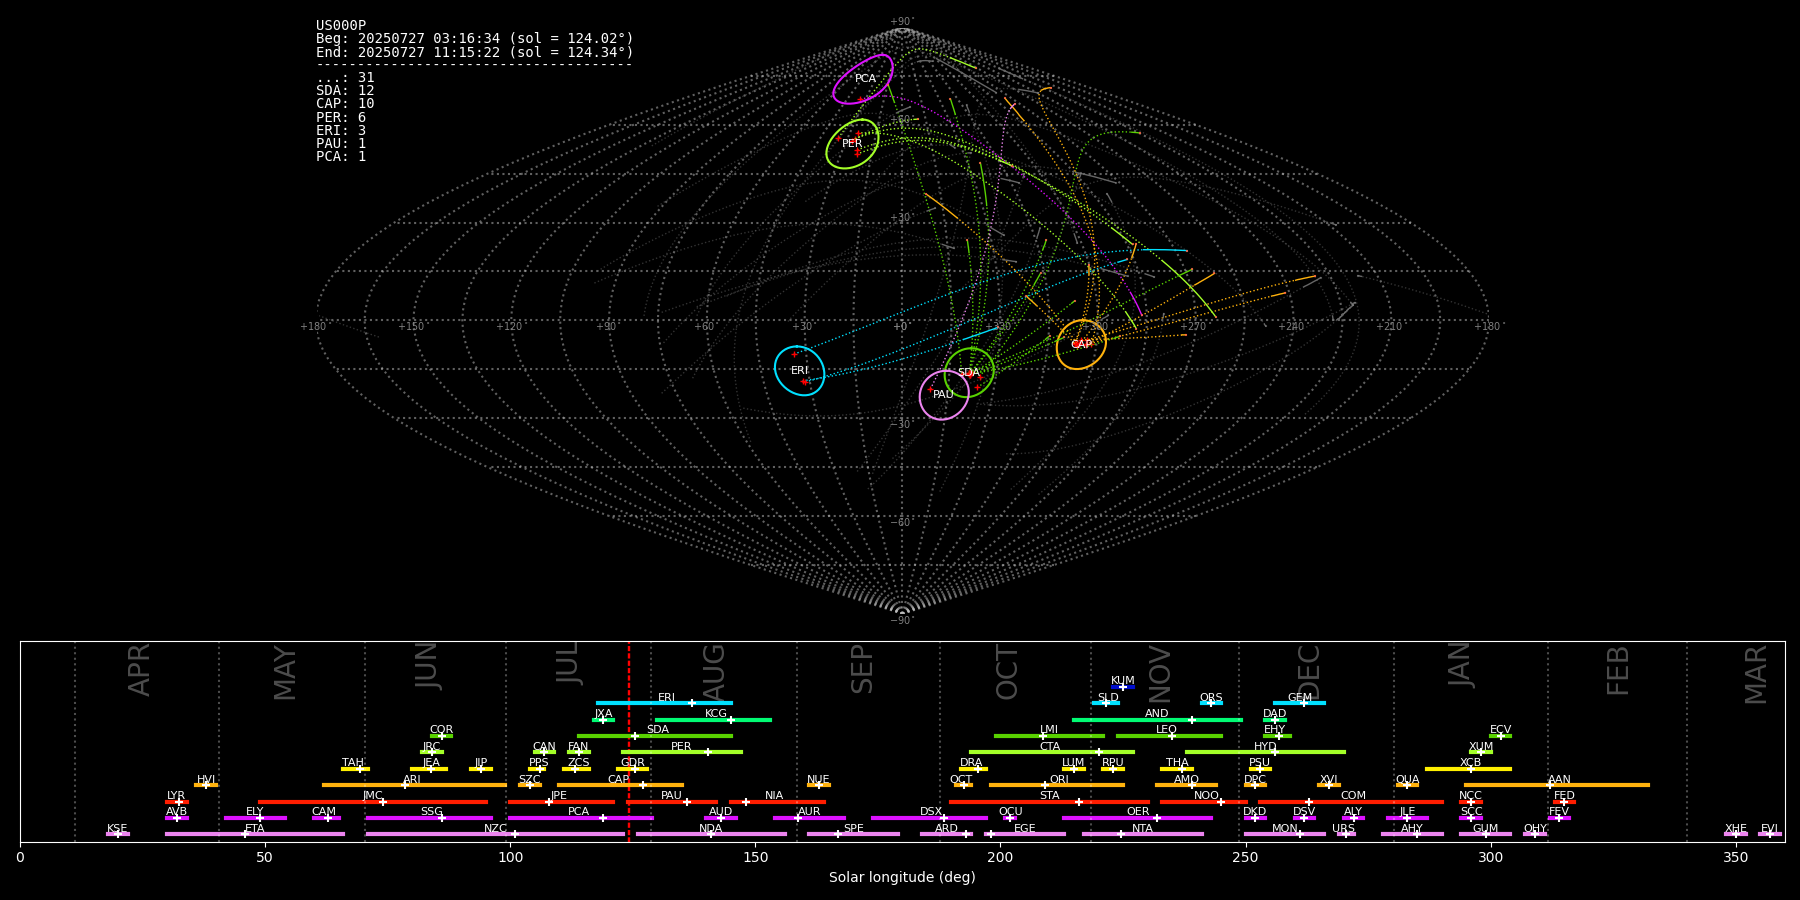Select the JMC red shower bar
This screenshot has height=900, width=1800.
[373, 801]
